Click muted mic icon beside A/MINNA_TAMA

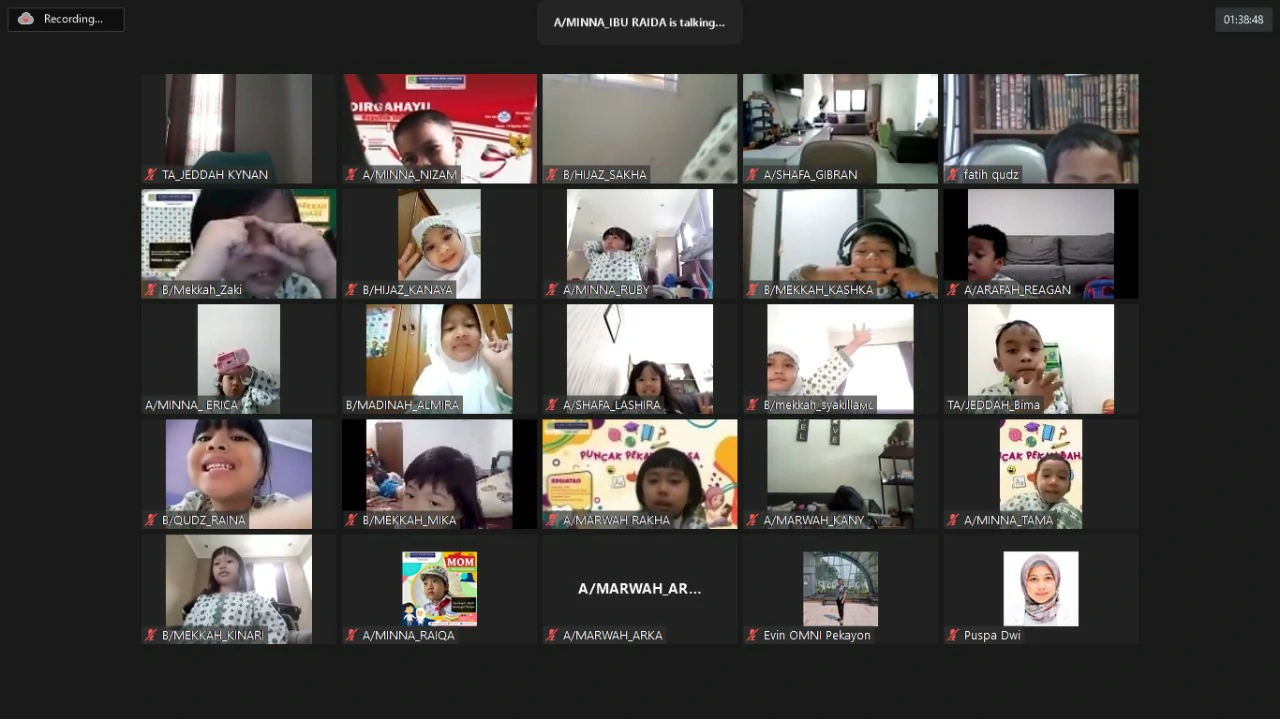[x=953, y=520]
